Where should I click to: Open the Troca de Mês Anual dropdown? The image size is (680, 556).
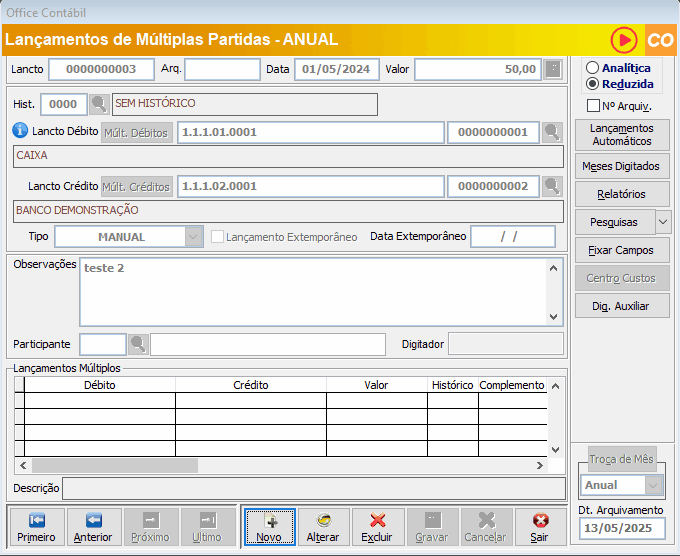pos(654,485)
